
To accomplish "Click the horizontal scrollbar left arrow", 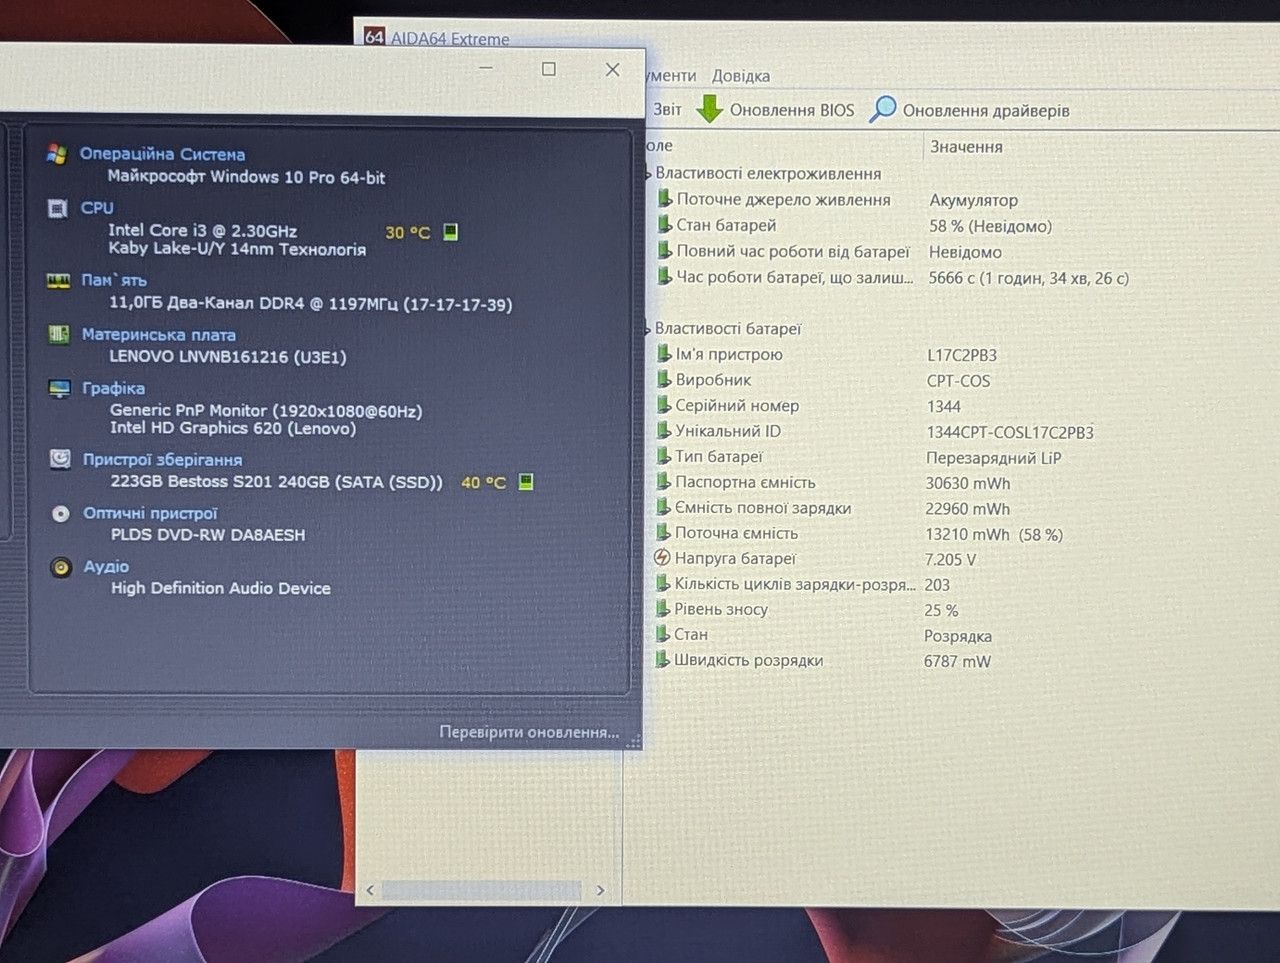I will click(x=370, y=890).
